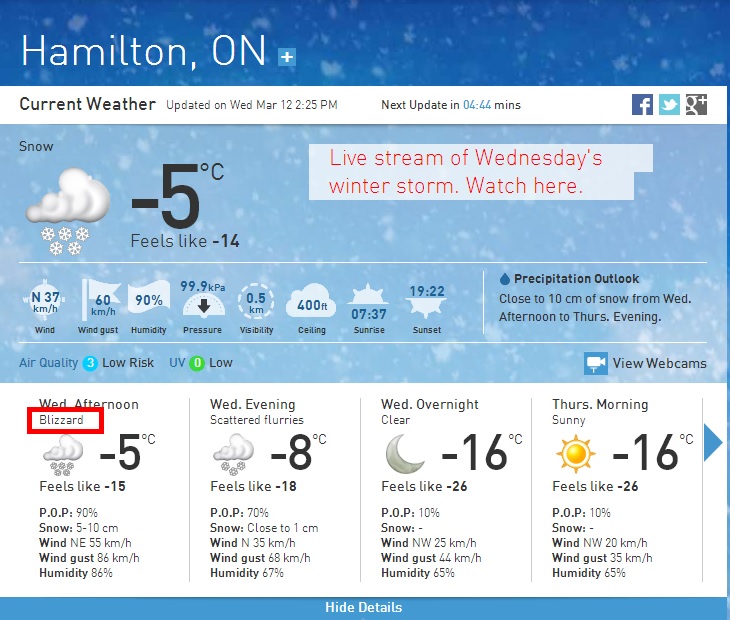
Task: Select the Wed. Evening forecast column
Action: pos(275,489)
